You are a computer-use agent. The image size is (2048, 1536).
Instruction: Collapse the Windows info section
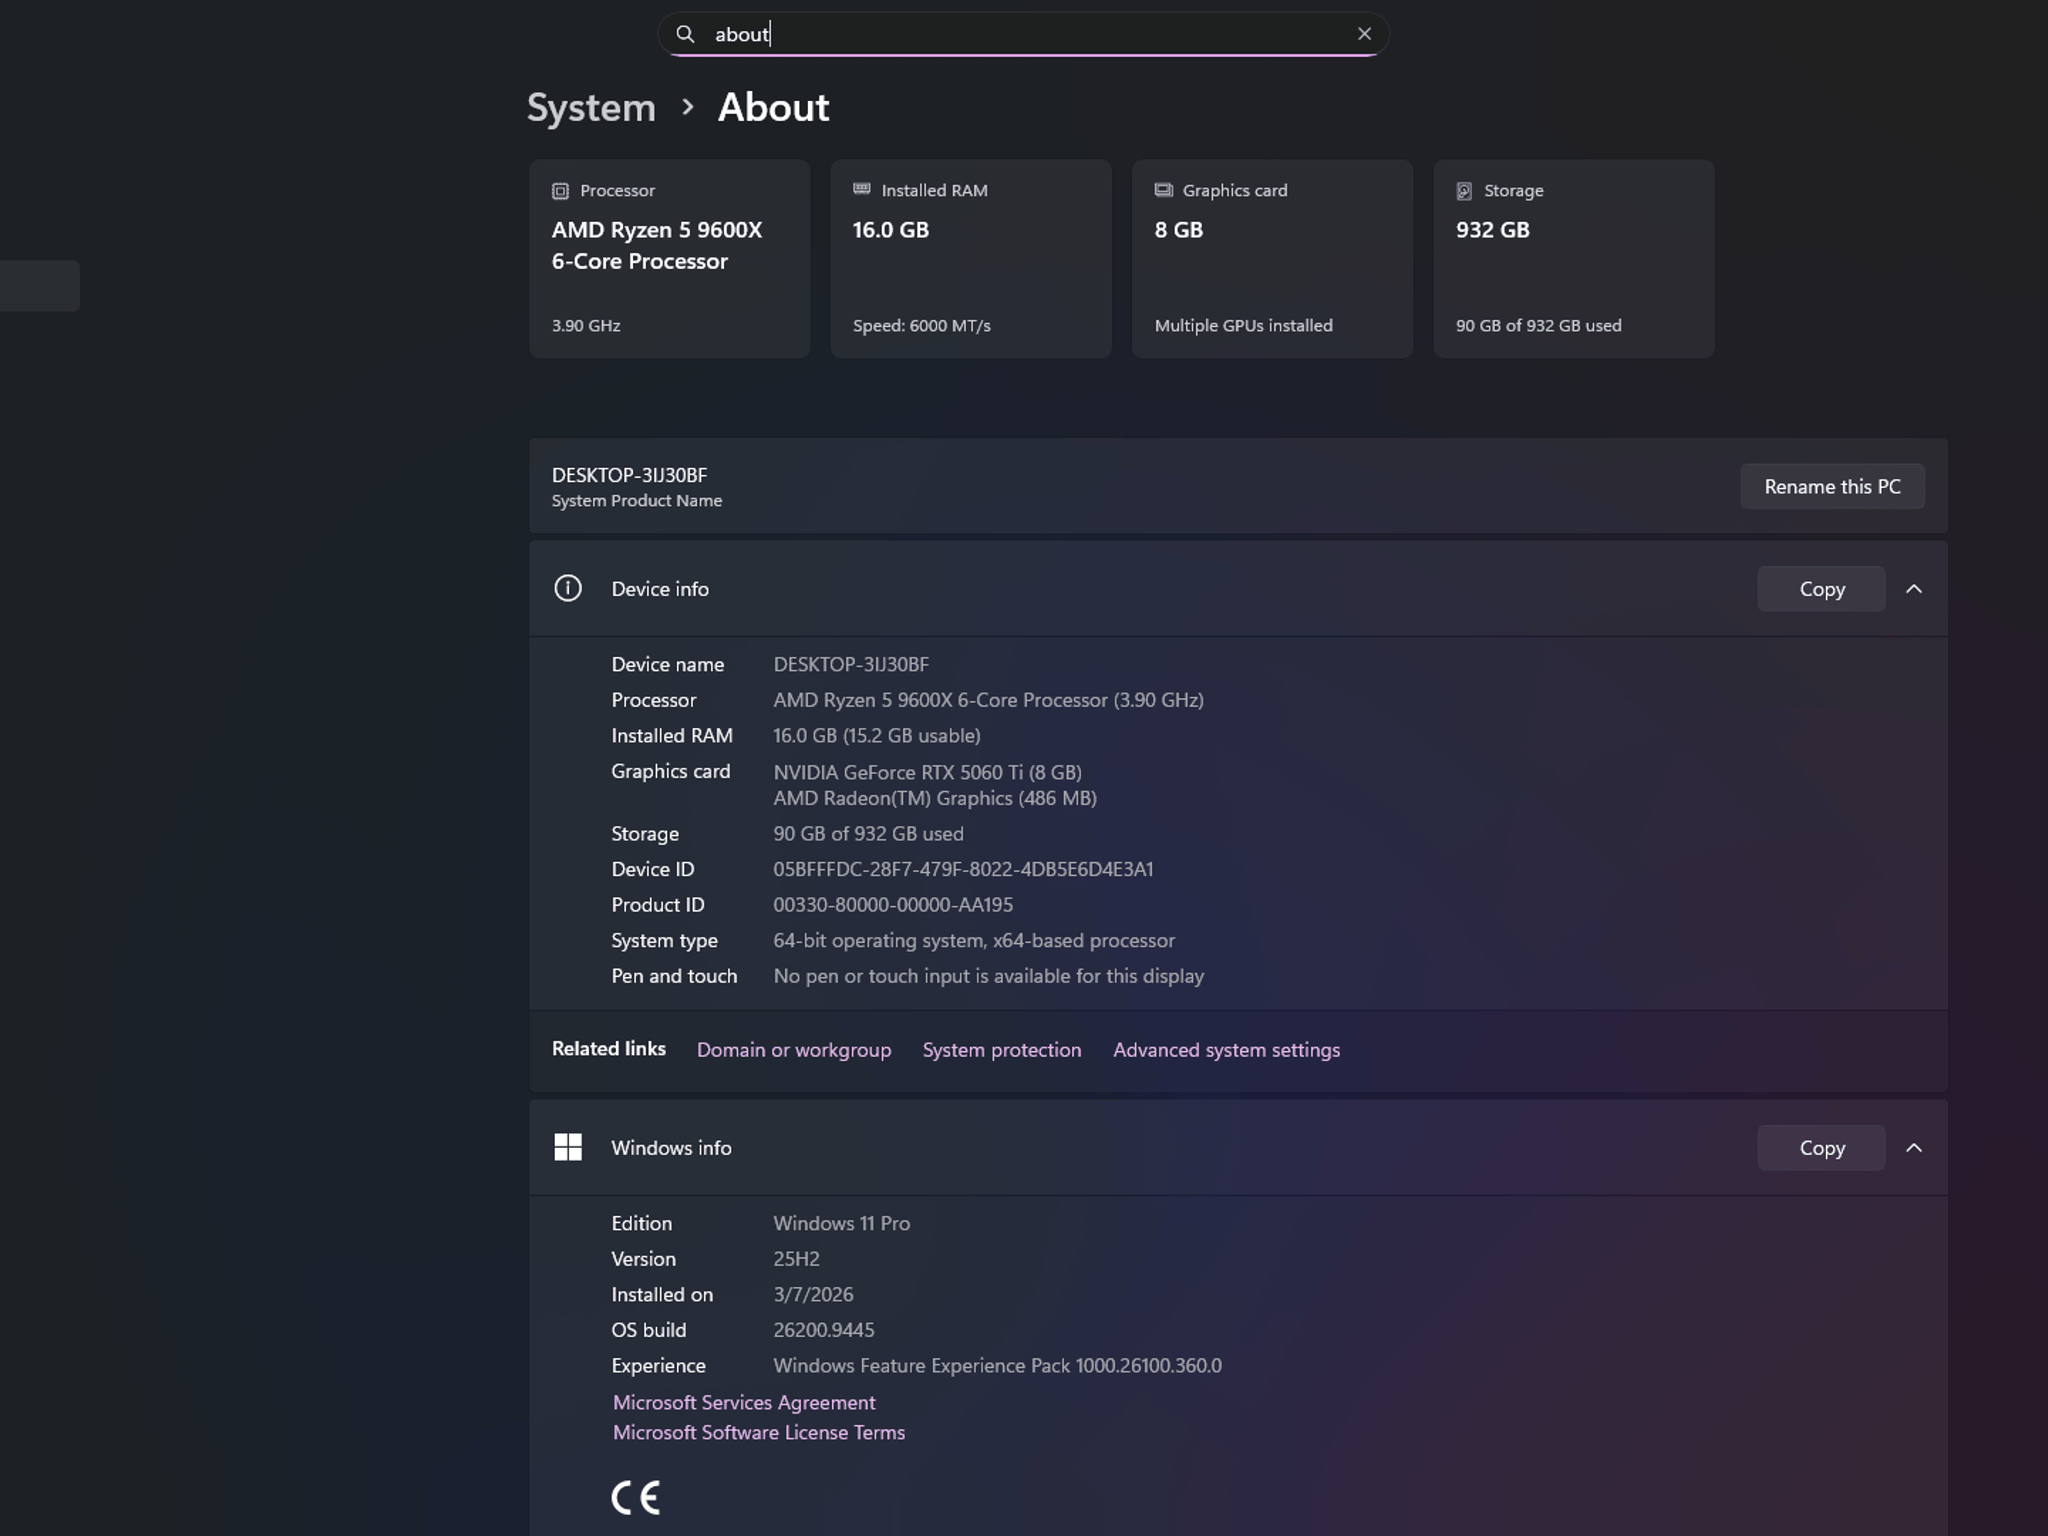[1914, 1148]
